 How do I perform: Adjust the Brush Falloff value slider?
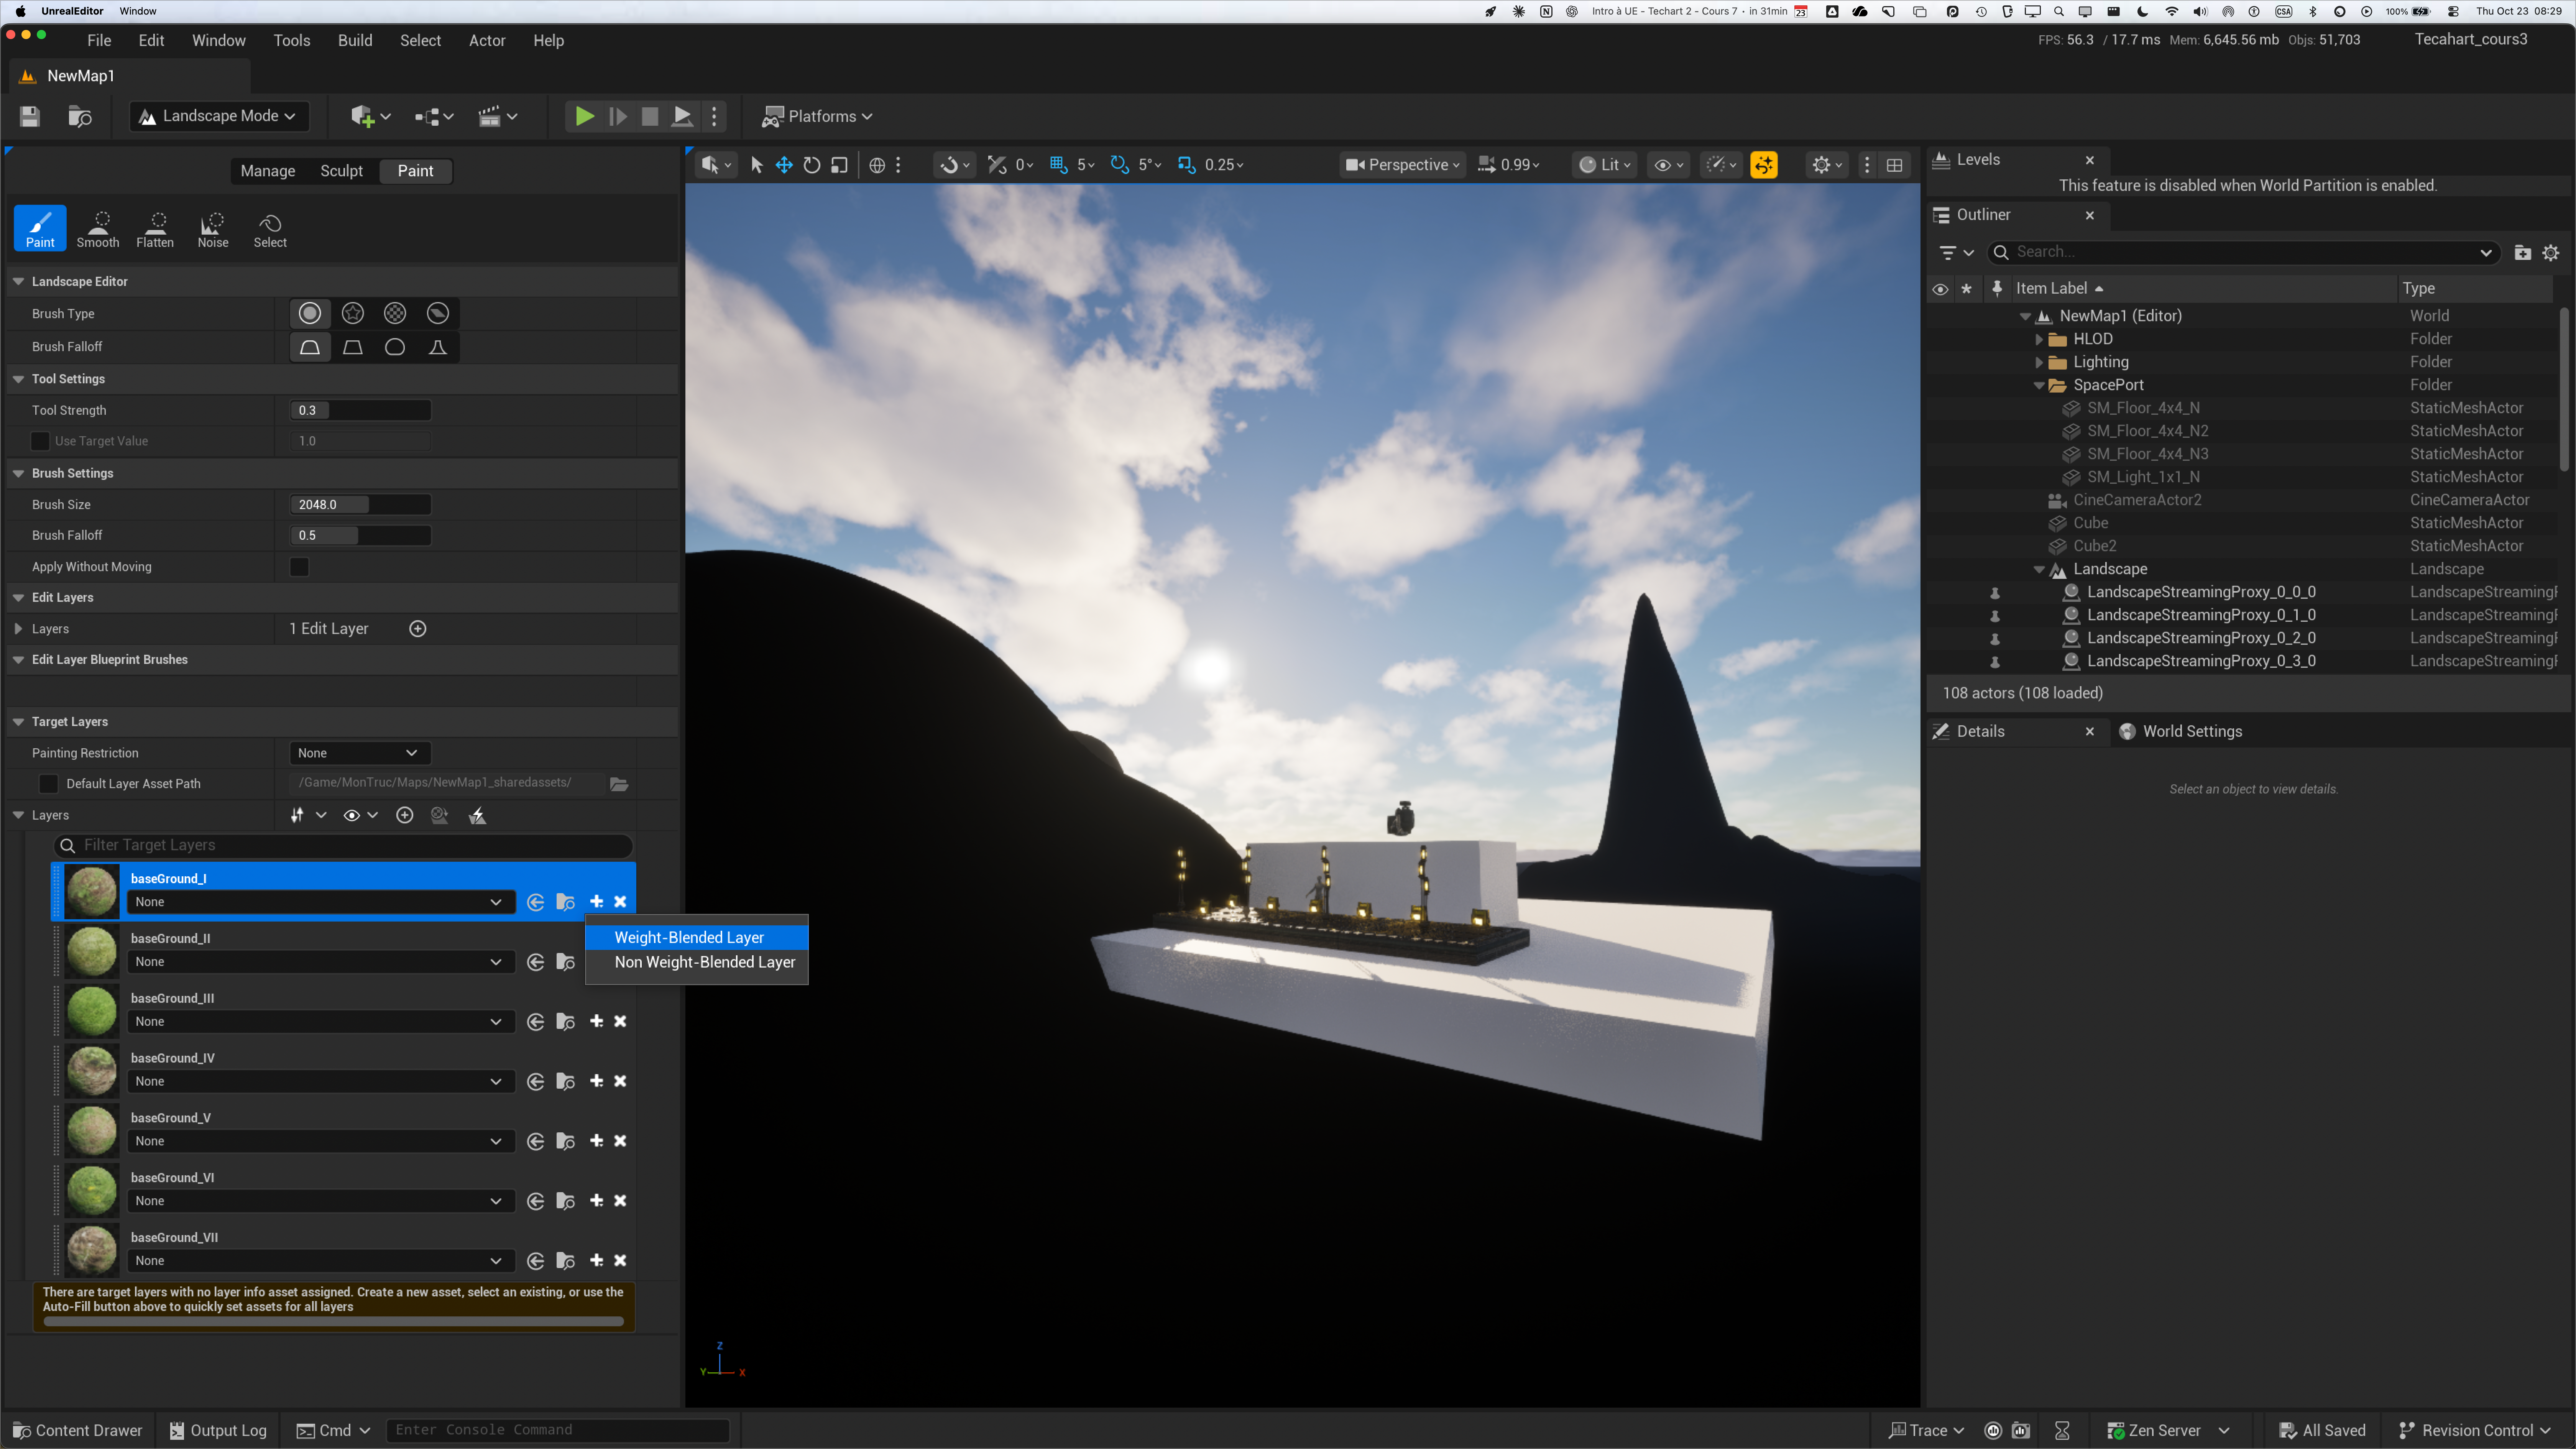point(361,536)
